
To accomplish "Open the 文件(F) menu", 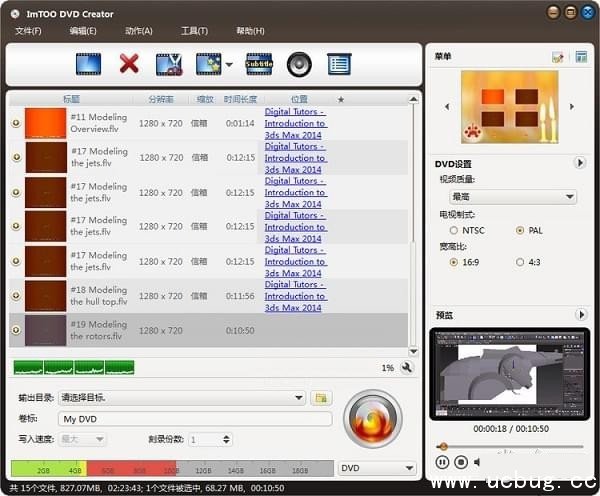I will click(x=29, y=31).
